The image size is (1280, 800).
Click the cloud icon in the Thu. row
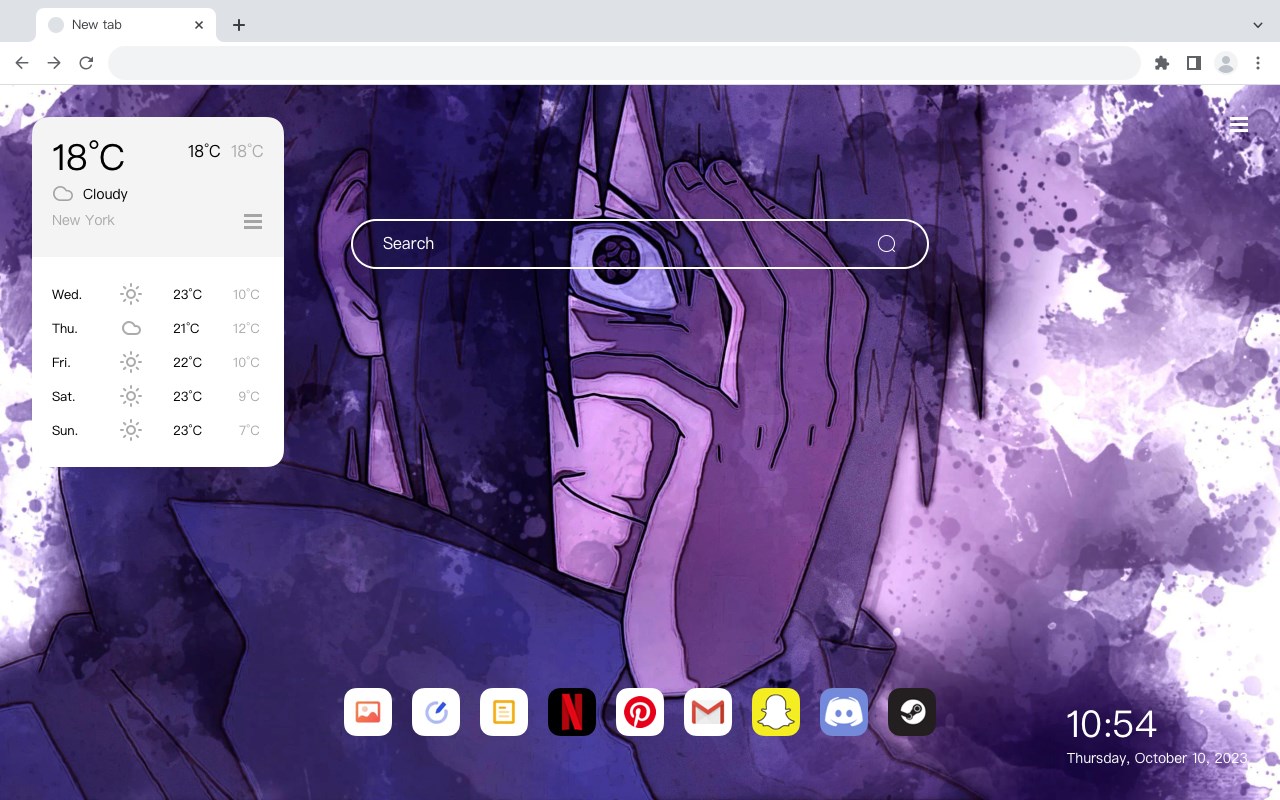click(x=131, y=328)
